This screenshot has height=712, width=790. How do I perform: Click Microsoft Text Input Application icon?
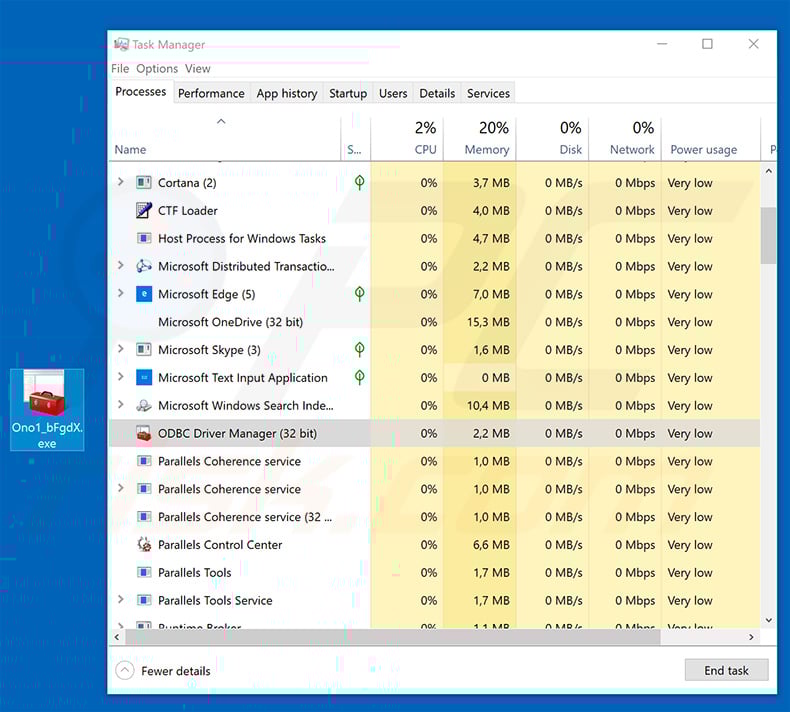pyautogui.click(x=144, y=377)
